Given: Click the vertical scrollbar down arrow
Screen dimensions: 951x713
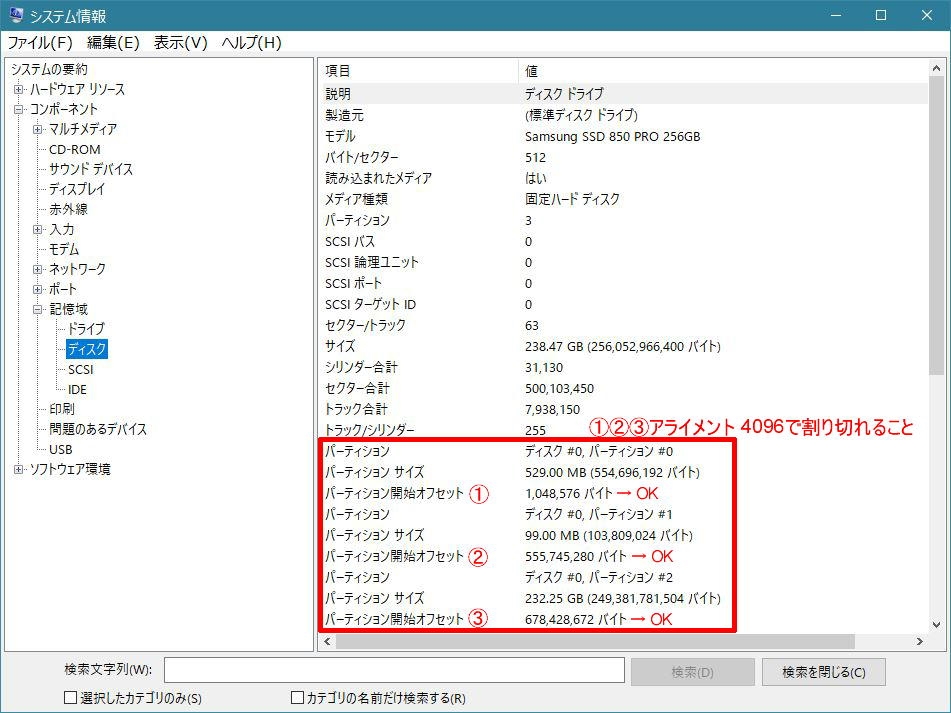Looking at the screenshot, I should pyautogui.click(x=936, y=624).
